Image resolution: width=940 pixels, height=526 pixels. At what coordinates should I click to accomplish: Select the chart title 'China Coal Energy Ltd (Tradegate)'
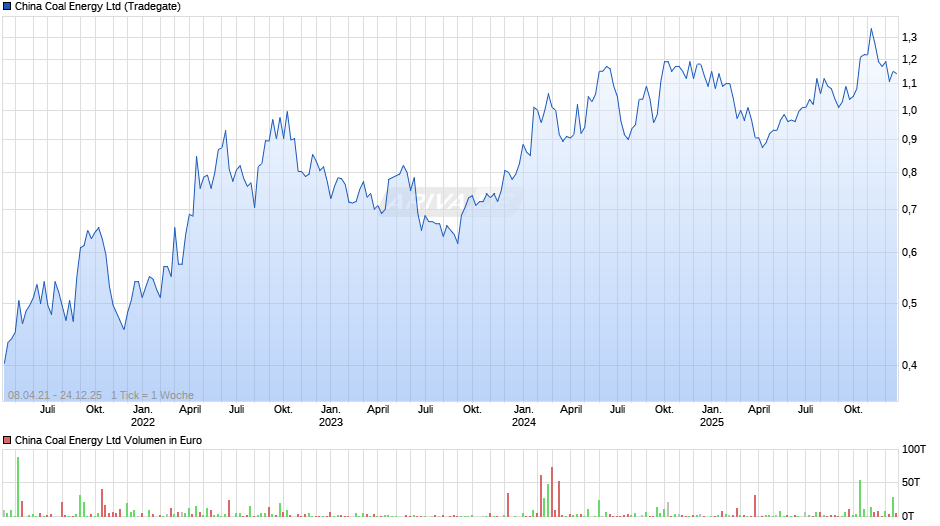pyautogui.click(x=98, y=7)
